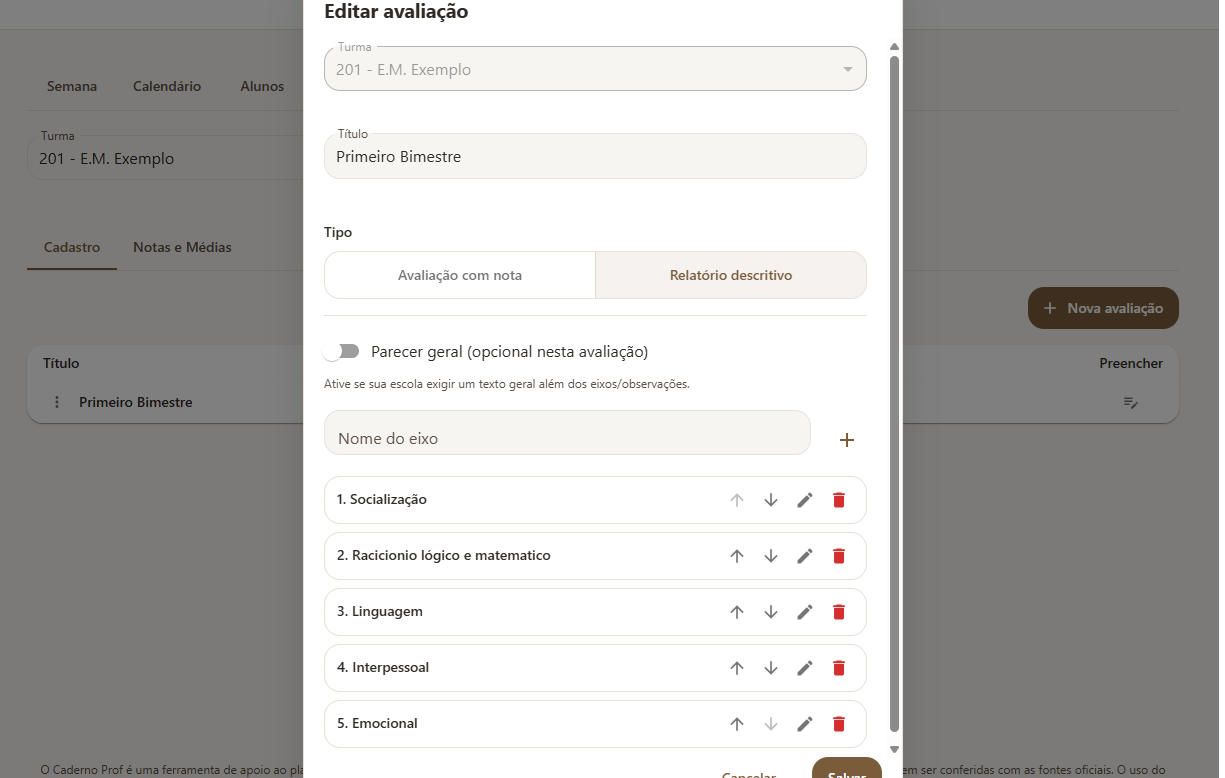Move Linguagem axis down
Viewport: 1225px width, 778px height.
coord(771,612)
